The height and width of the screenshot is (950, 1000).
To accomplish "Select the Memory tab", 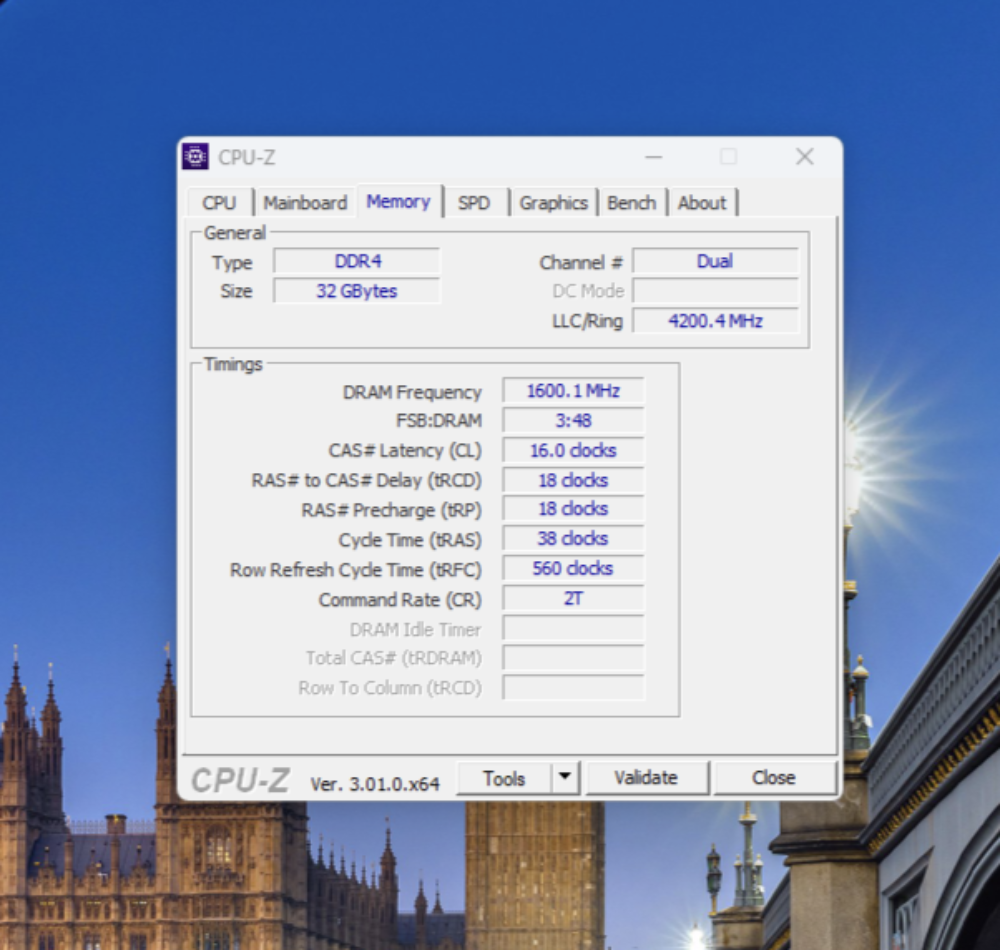I will (399, 201).
